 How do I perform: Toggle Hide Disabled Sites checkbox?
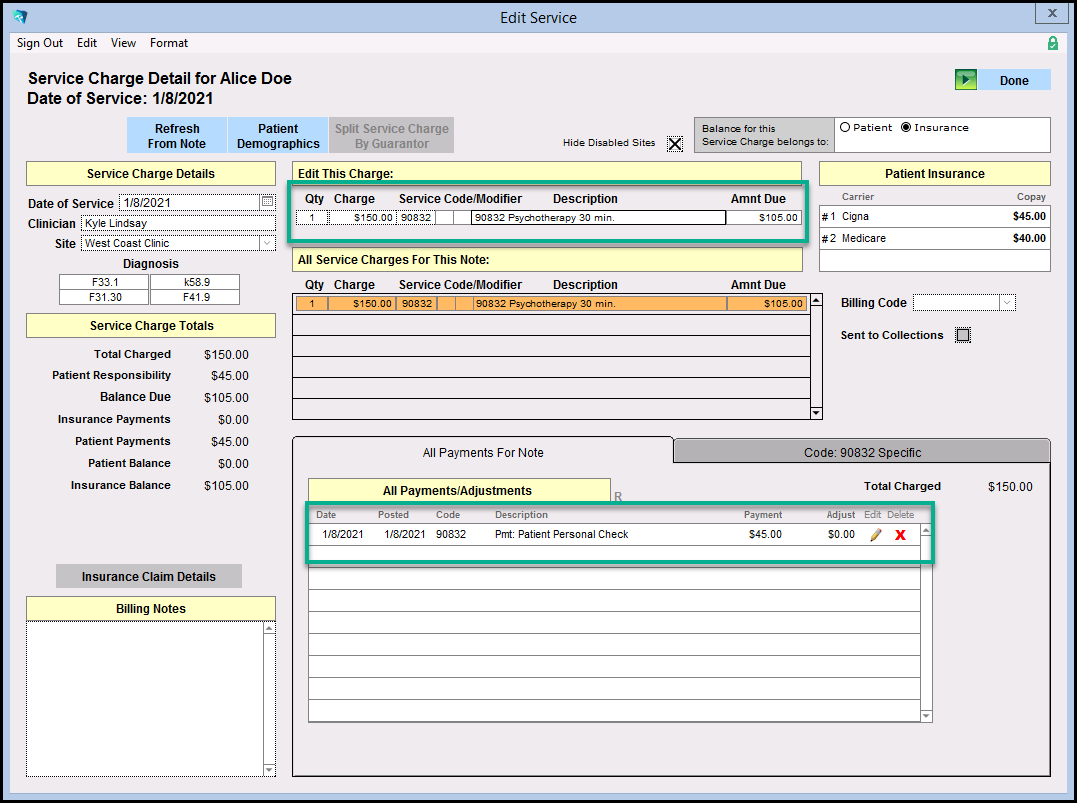tap(675, 143)
